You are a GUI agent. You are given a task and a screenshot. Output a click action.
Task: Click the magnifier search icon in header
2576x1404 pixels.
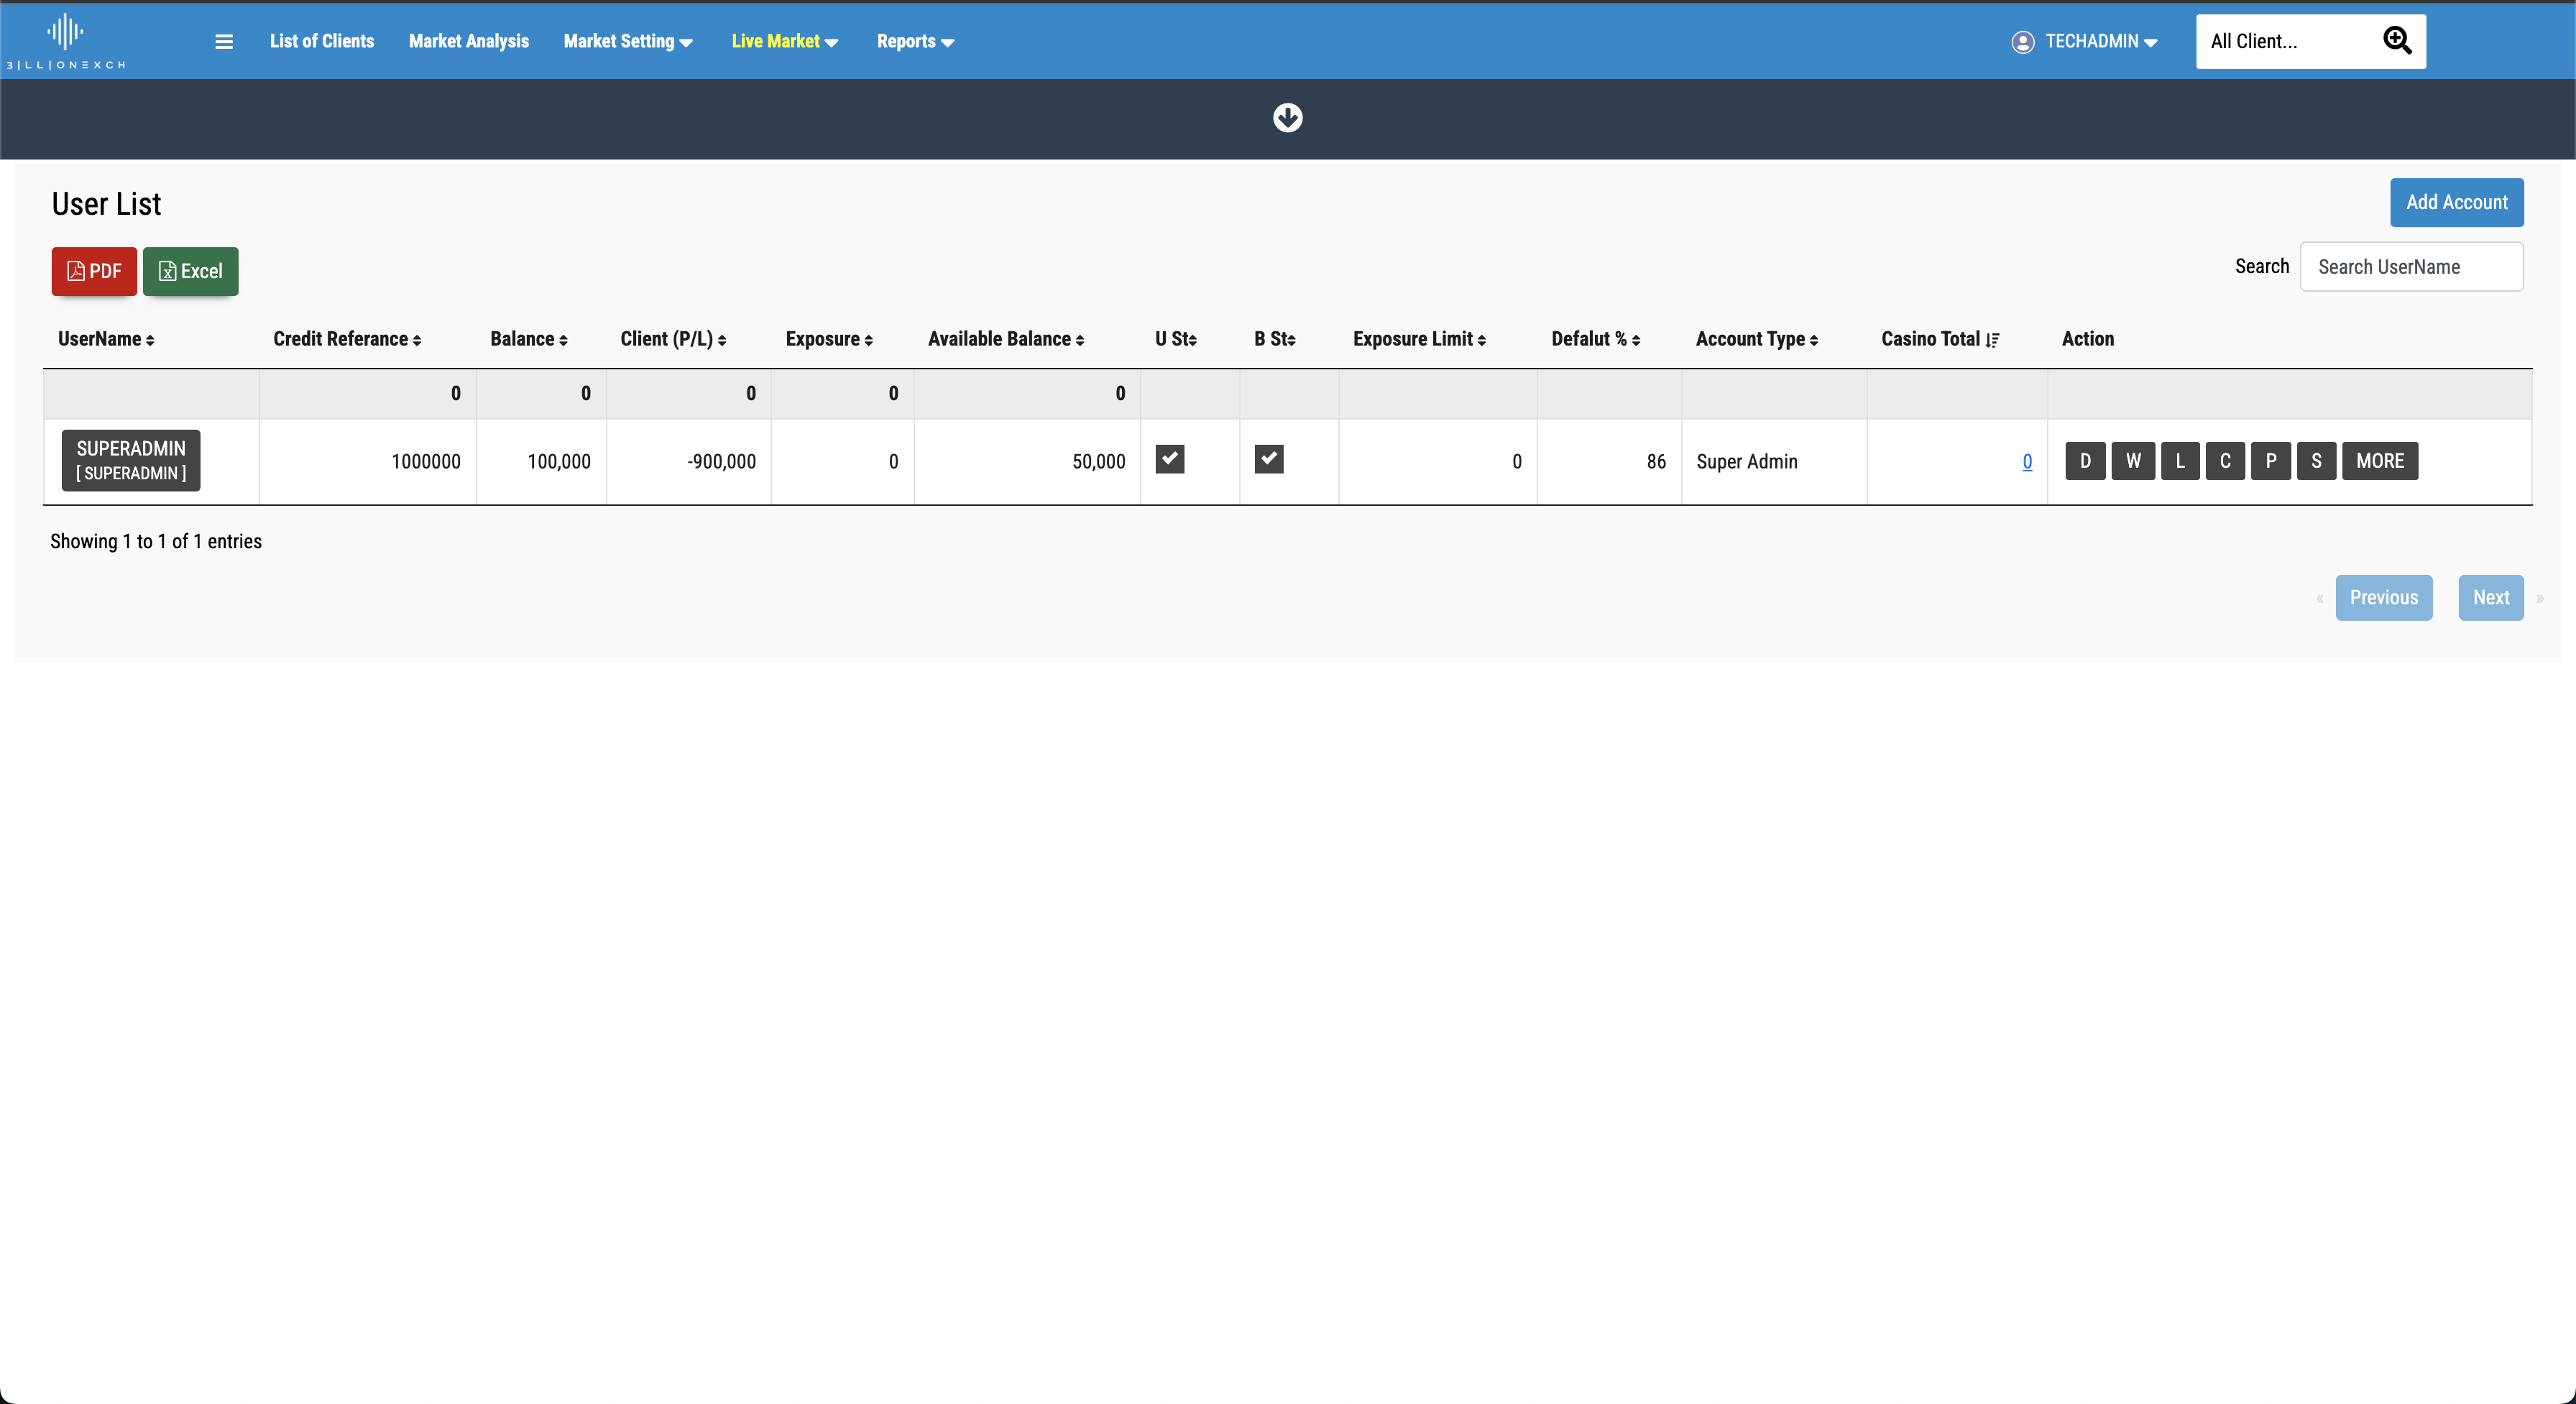pyautogui.click(x=2397, y=41)
